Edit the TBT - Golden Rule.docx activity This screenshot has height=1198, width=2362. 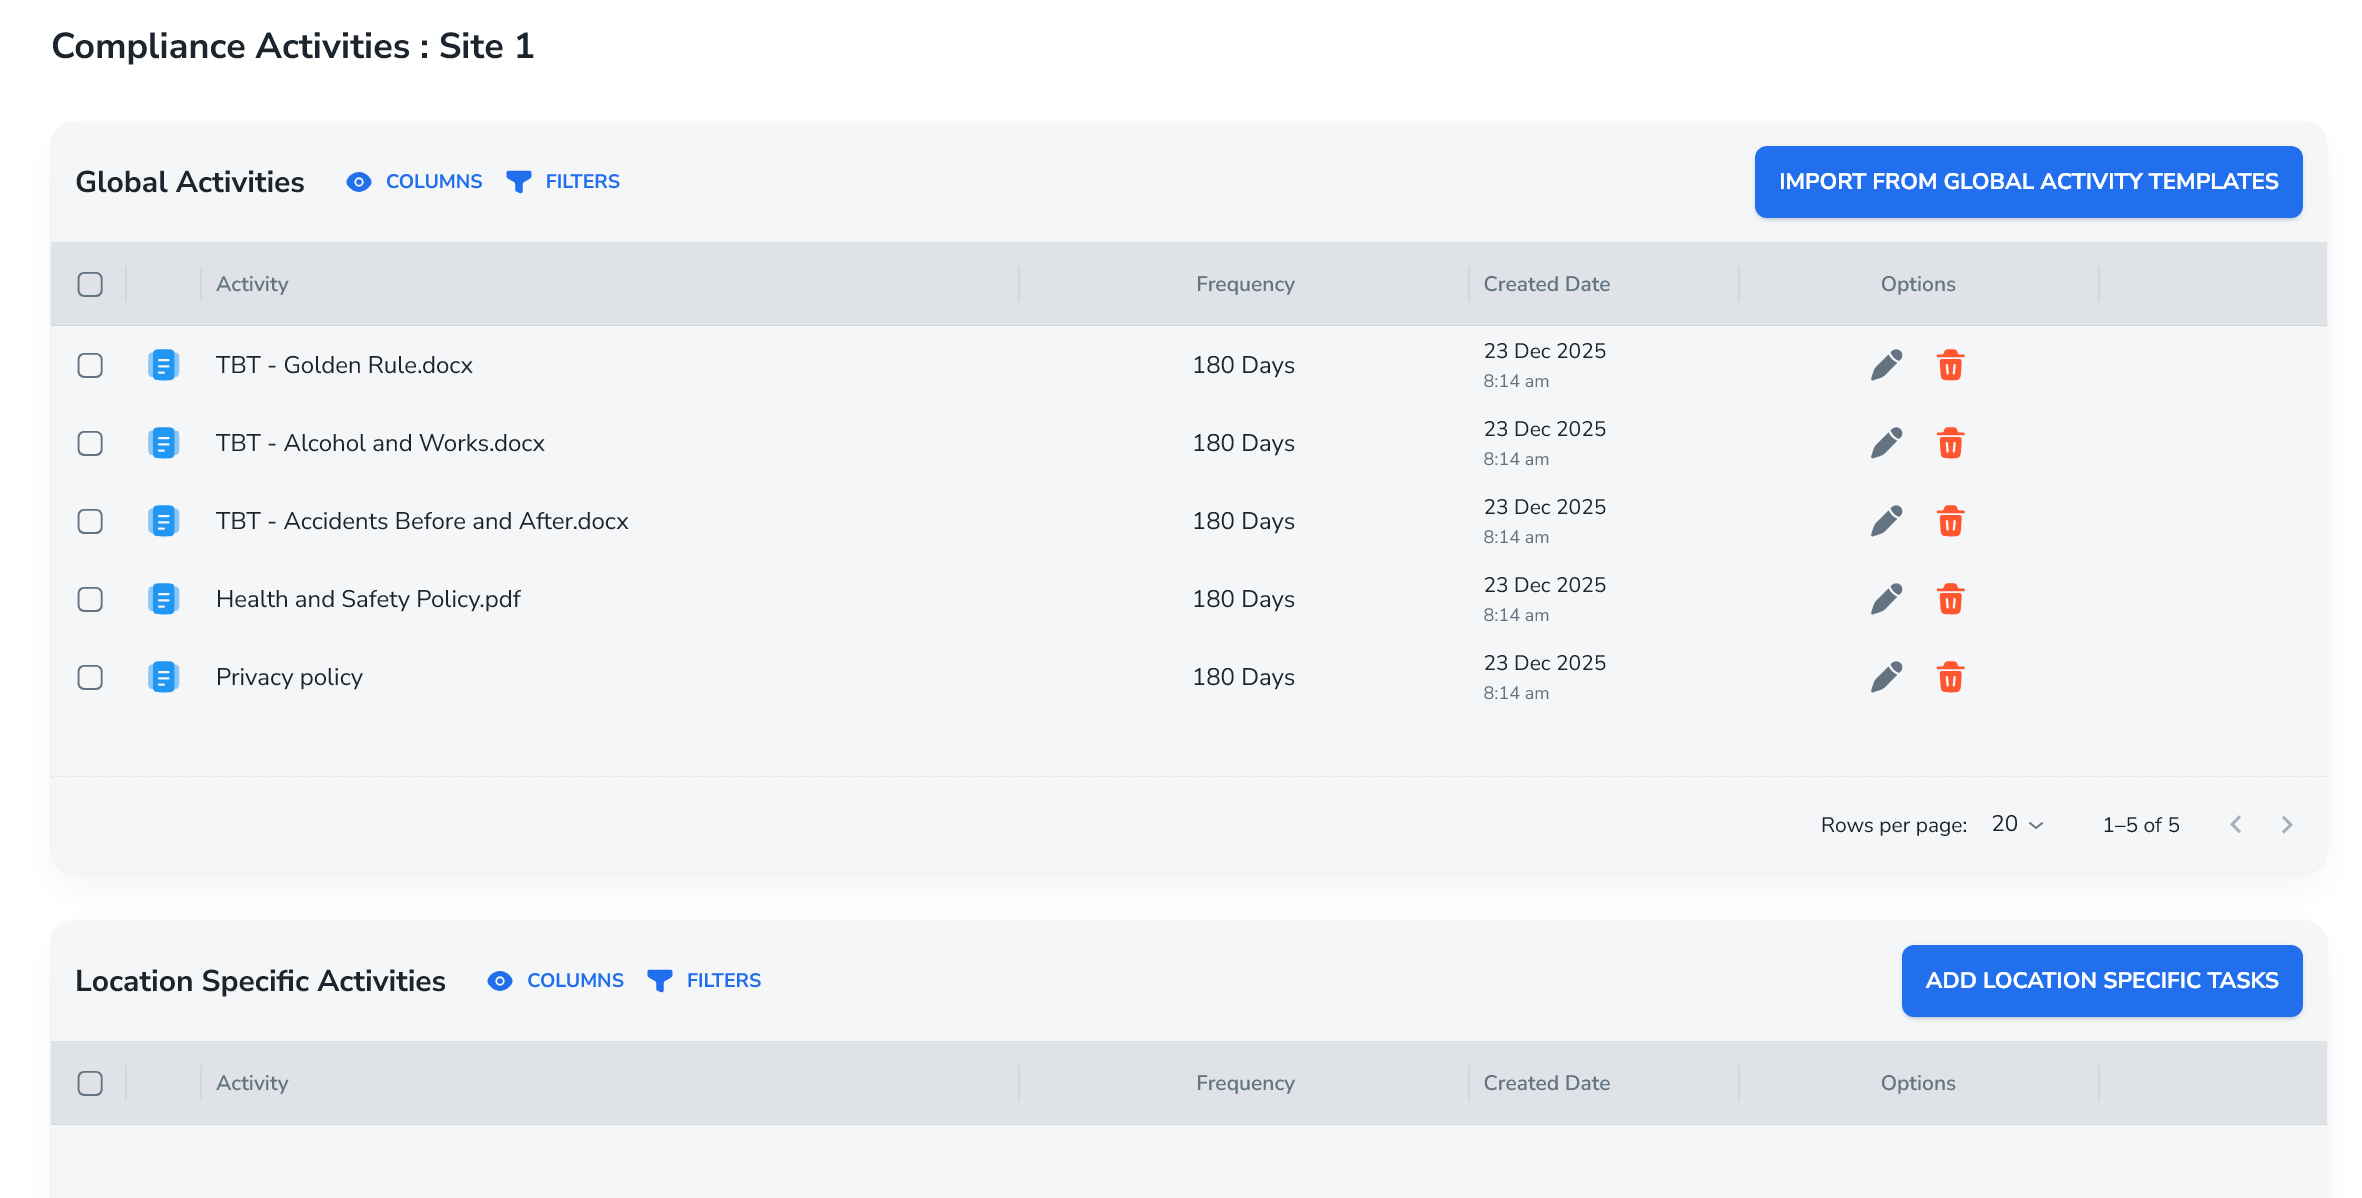pos(1886,365)
